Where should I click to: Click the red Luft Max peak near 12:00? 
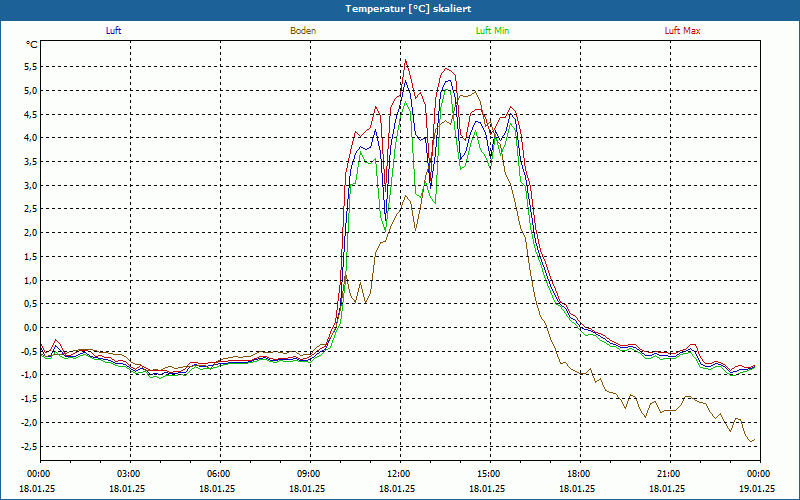406,60
